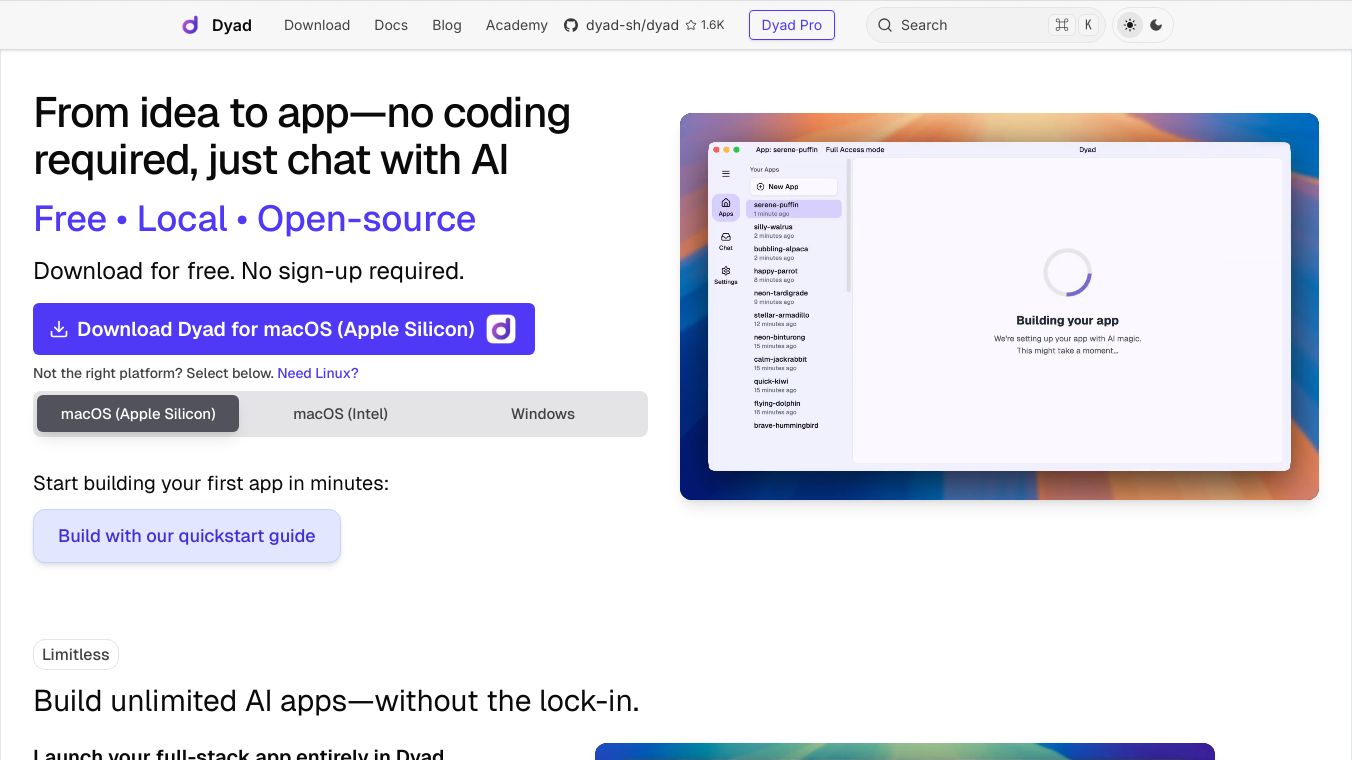Click the Chat icon in app preview
This screenshot has height=760, width=1352.
pyautogui.click(x=726, y=237)
